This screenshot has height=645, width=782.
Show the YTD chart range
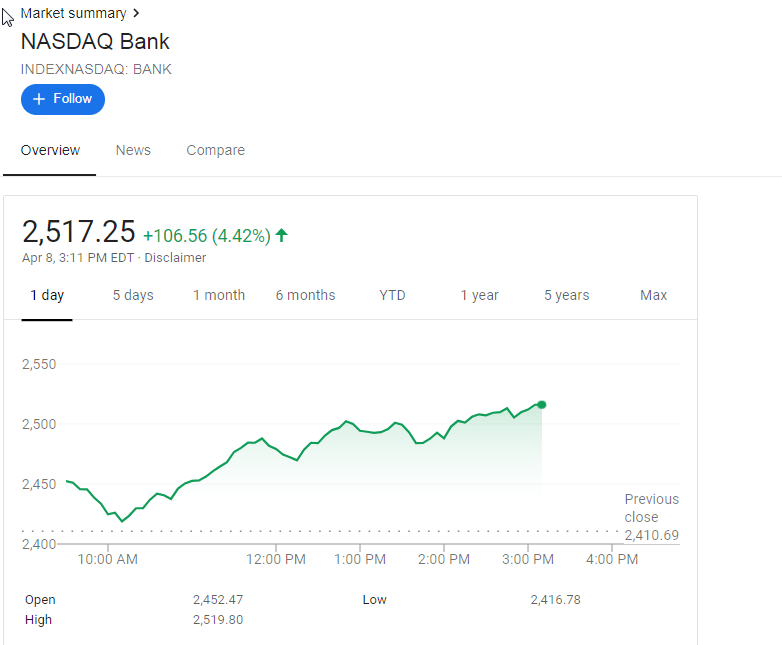393,295
